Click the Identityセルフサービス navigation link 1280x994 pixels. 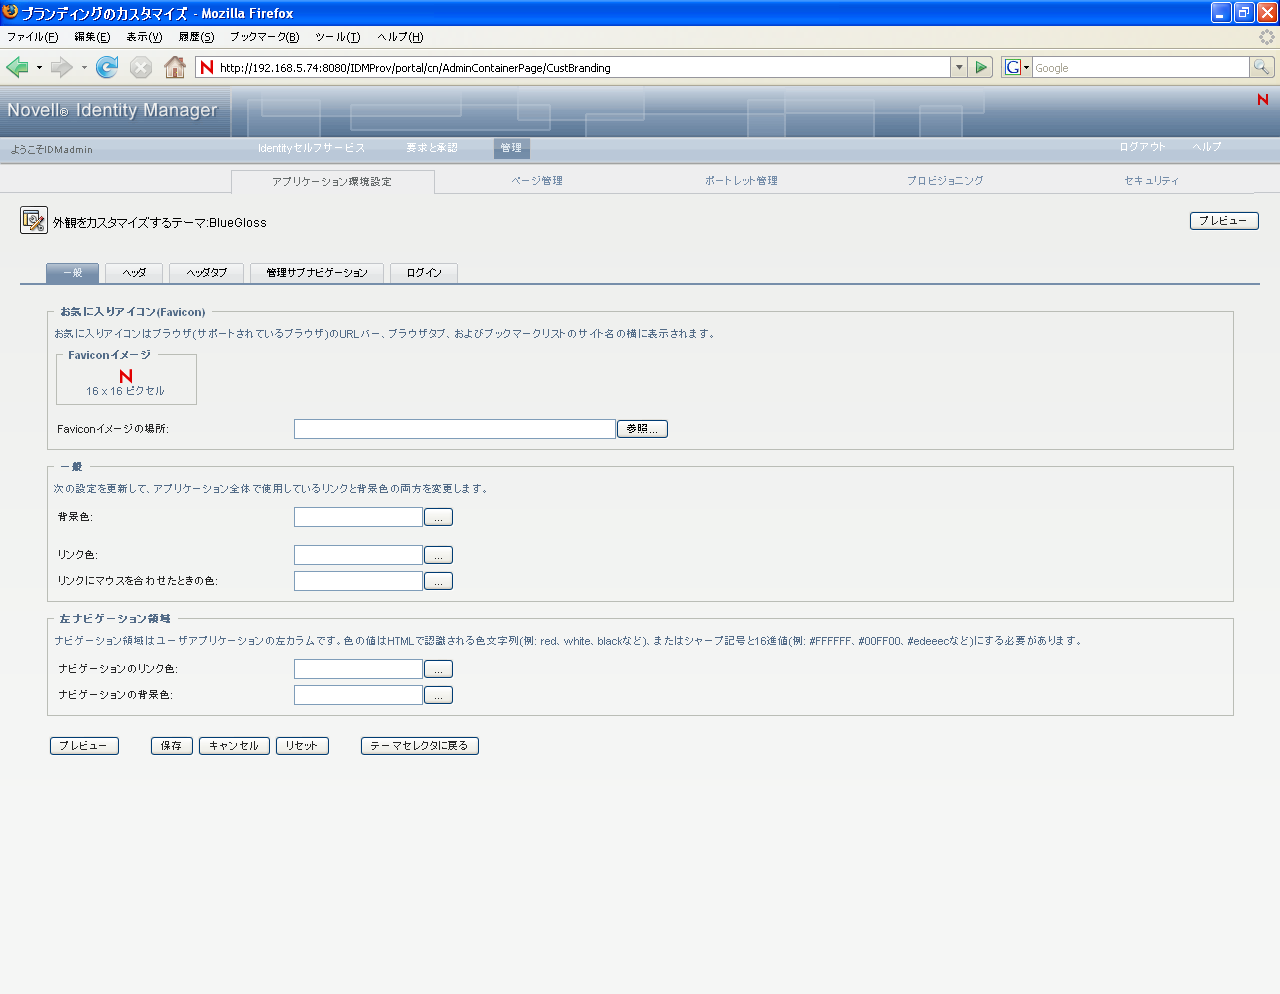tap(311, 148)
